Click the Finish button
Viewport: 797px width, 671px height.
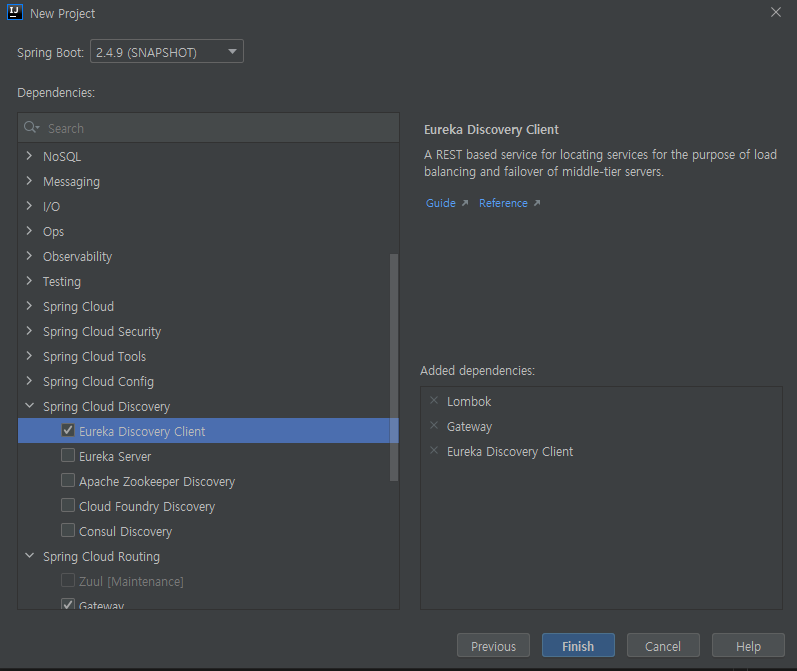pyautogui.click(x=578, y=646)
